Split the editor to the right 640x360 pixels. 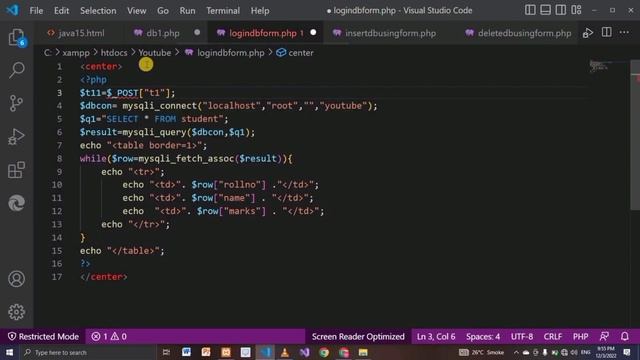(x=607, y=32)
